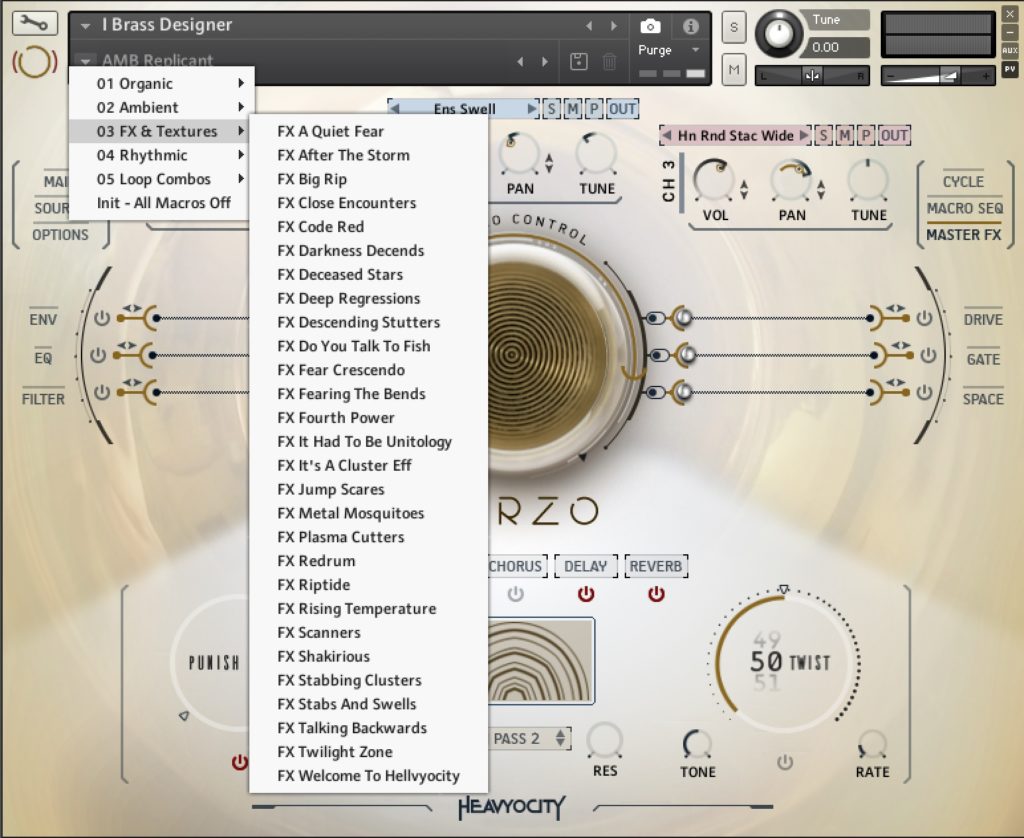Open the info icon next to camera
Image resolution: width=1024 pixels, height=838 pixels.
click(x=690, y=26)
